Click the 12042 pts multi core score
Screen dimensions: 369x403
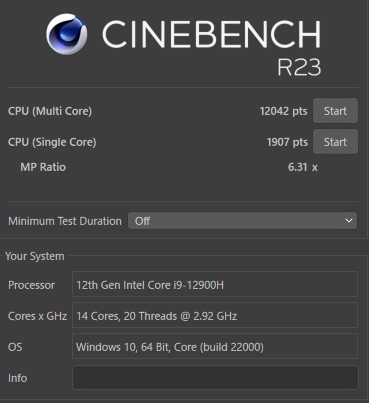tap(283, 111)
